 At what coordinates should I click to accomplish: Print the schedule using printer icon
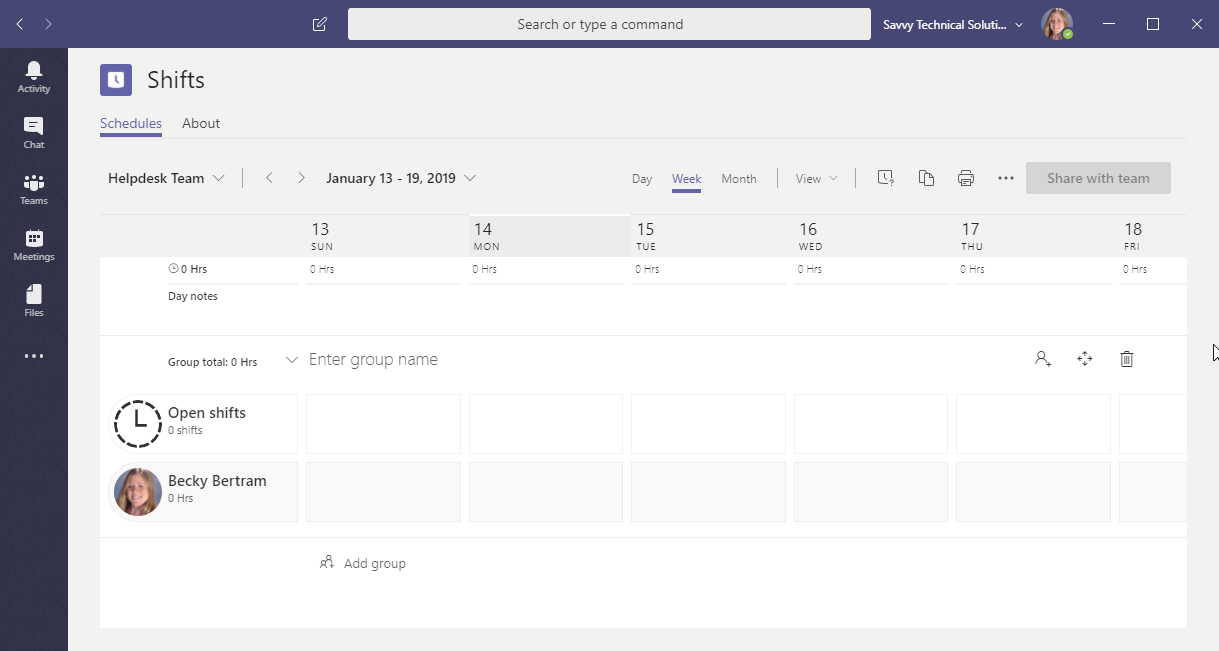(x=966, y=178)
